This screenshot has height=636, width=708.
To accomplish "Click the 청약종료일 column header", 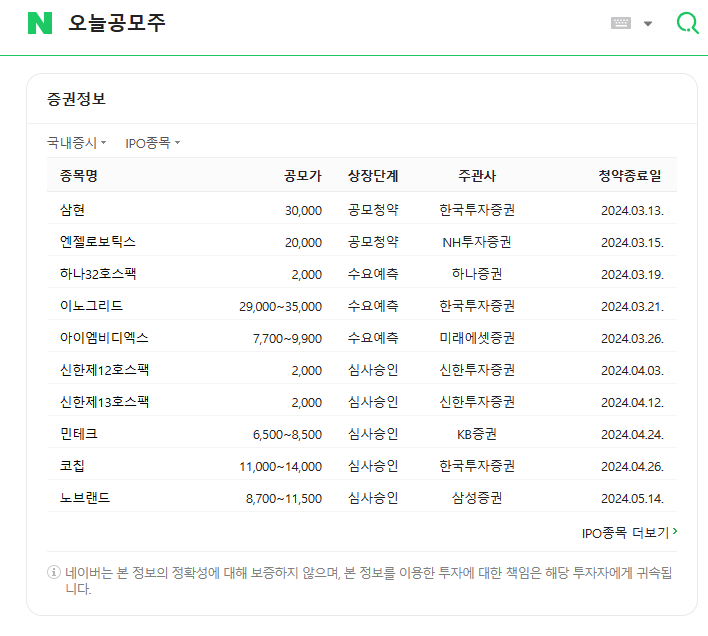I will pos(630,176).
